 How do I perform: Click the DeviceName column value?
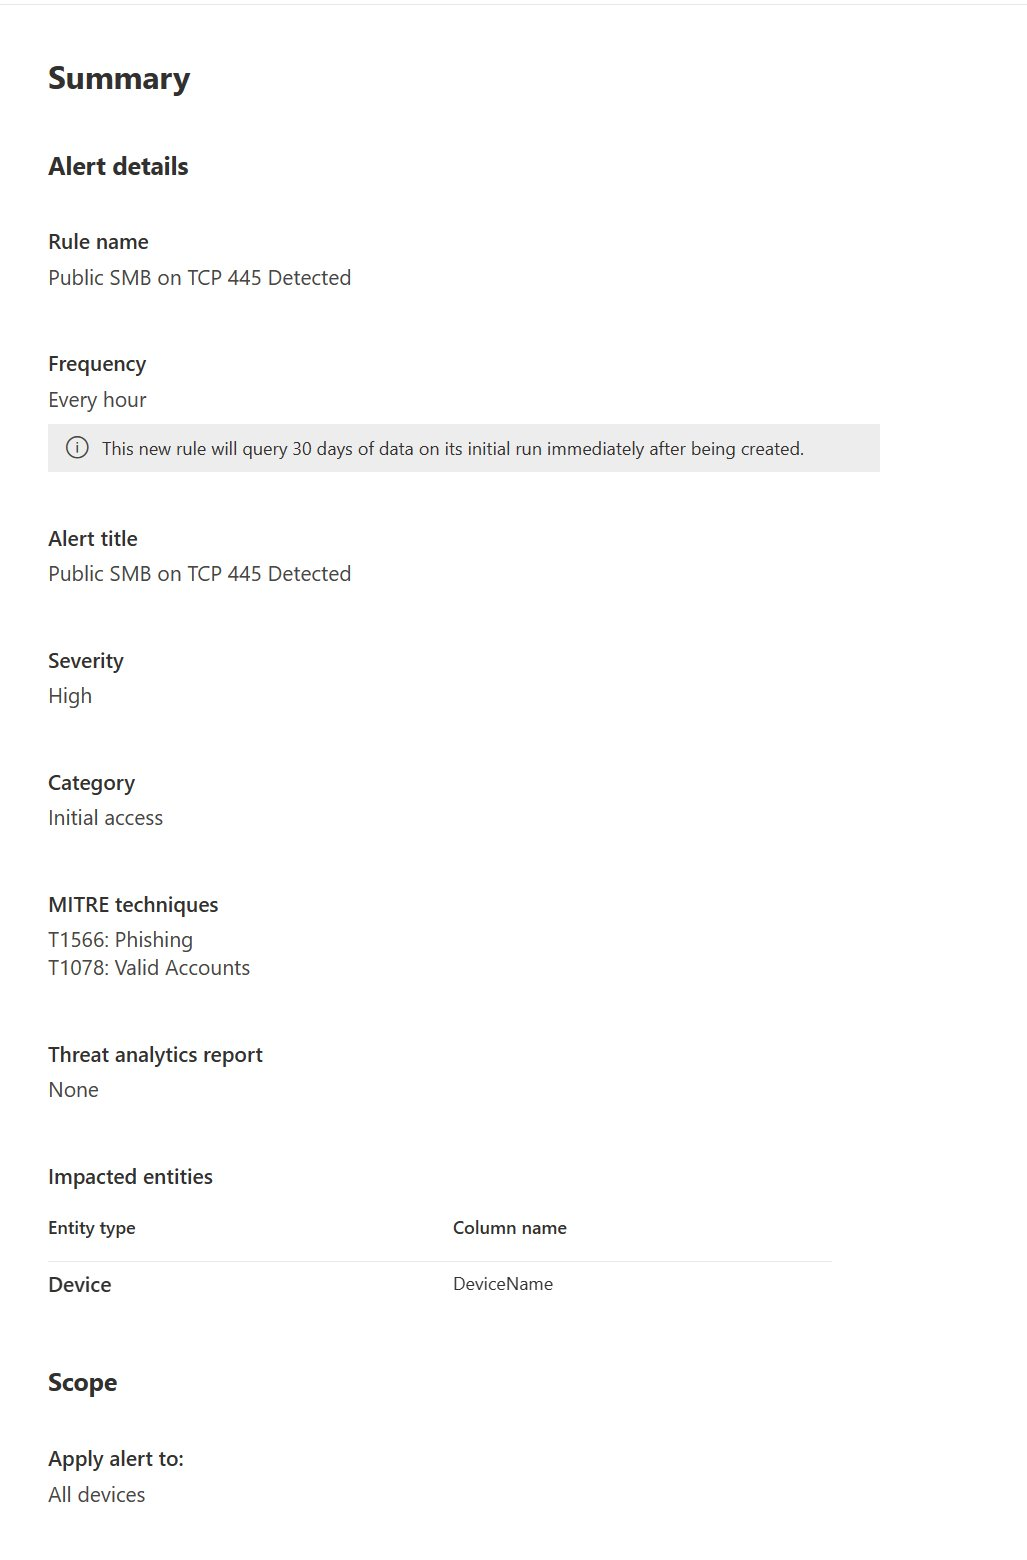tap(502, 1284)
